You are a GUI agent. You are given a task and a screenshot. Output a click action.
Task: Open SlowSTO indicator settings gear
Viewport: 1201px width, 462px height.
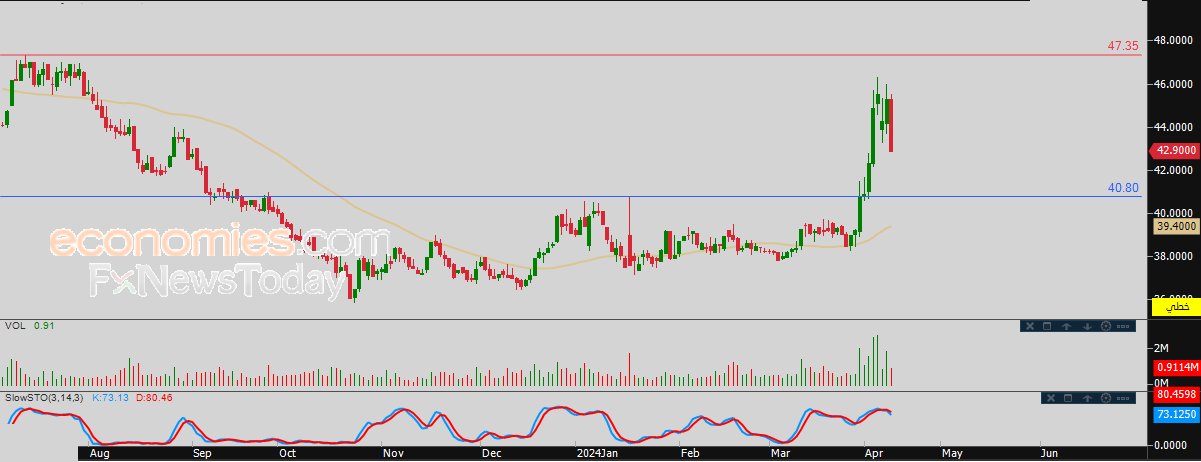click(1106, 398)
